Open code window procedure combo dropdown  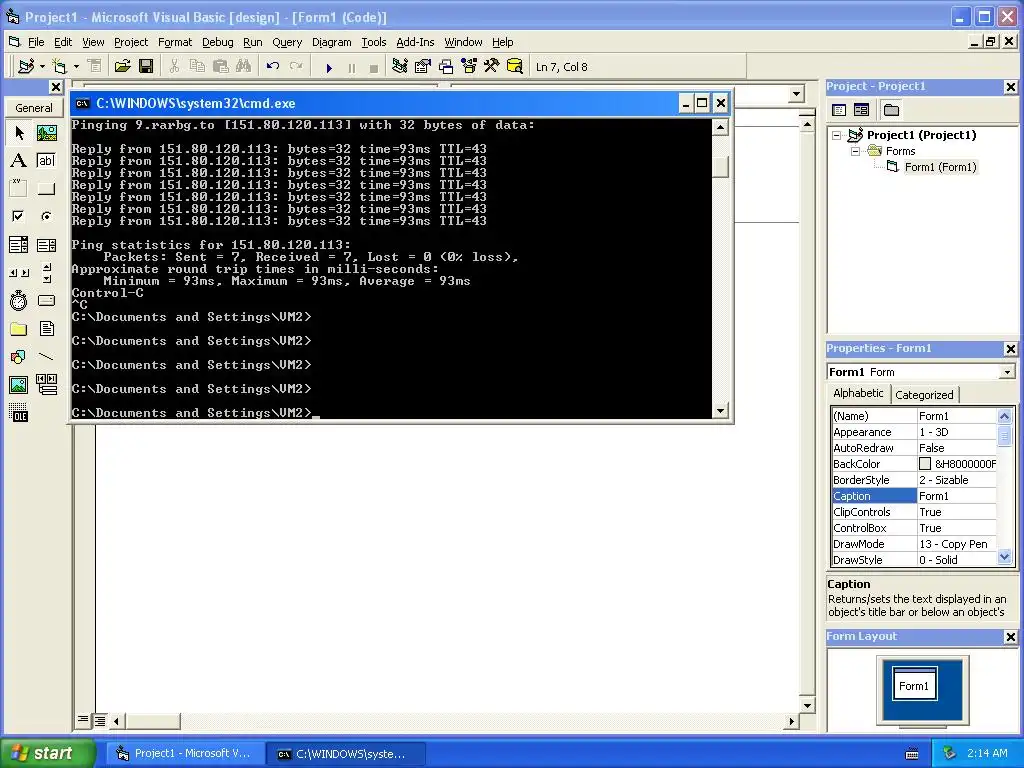coord(795,94)
